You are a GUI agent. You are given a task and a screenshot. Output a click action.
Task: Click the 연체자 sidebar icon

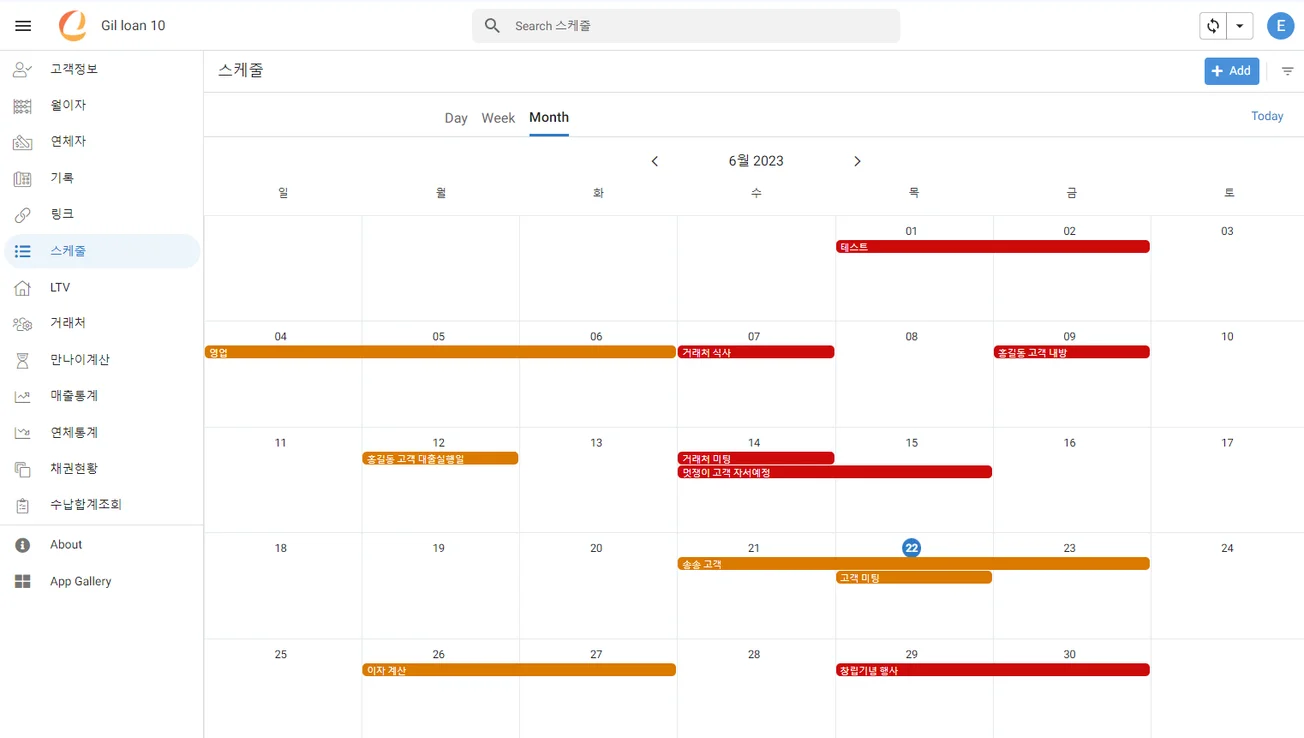[22, 142]
